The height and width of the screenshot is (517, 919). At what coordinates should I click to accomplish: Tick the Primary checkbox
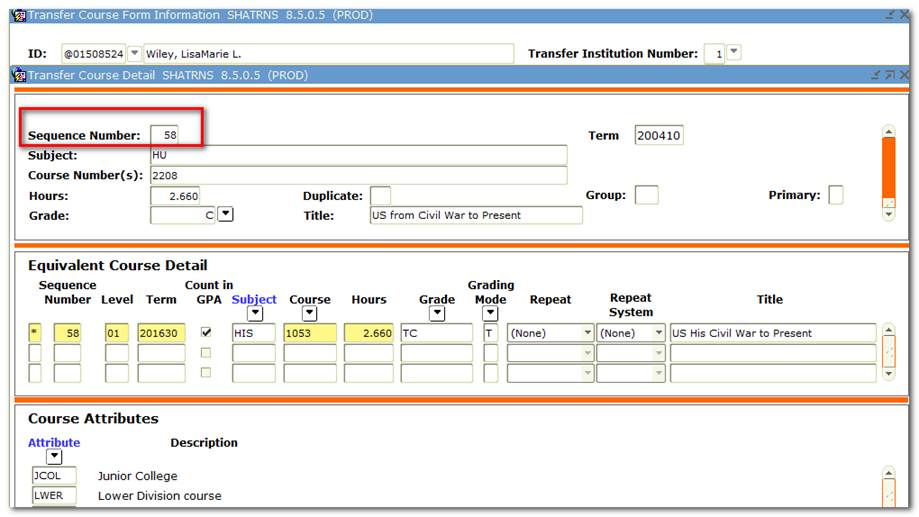click(x=835, y=195)
